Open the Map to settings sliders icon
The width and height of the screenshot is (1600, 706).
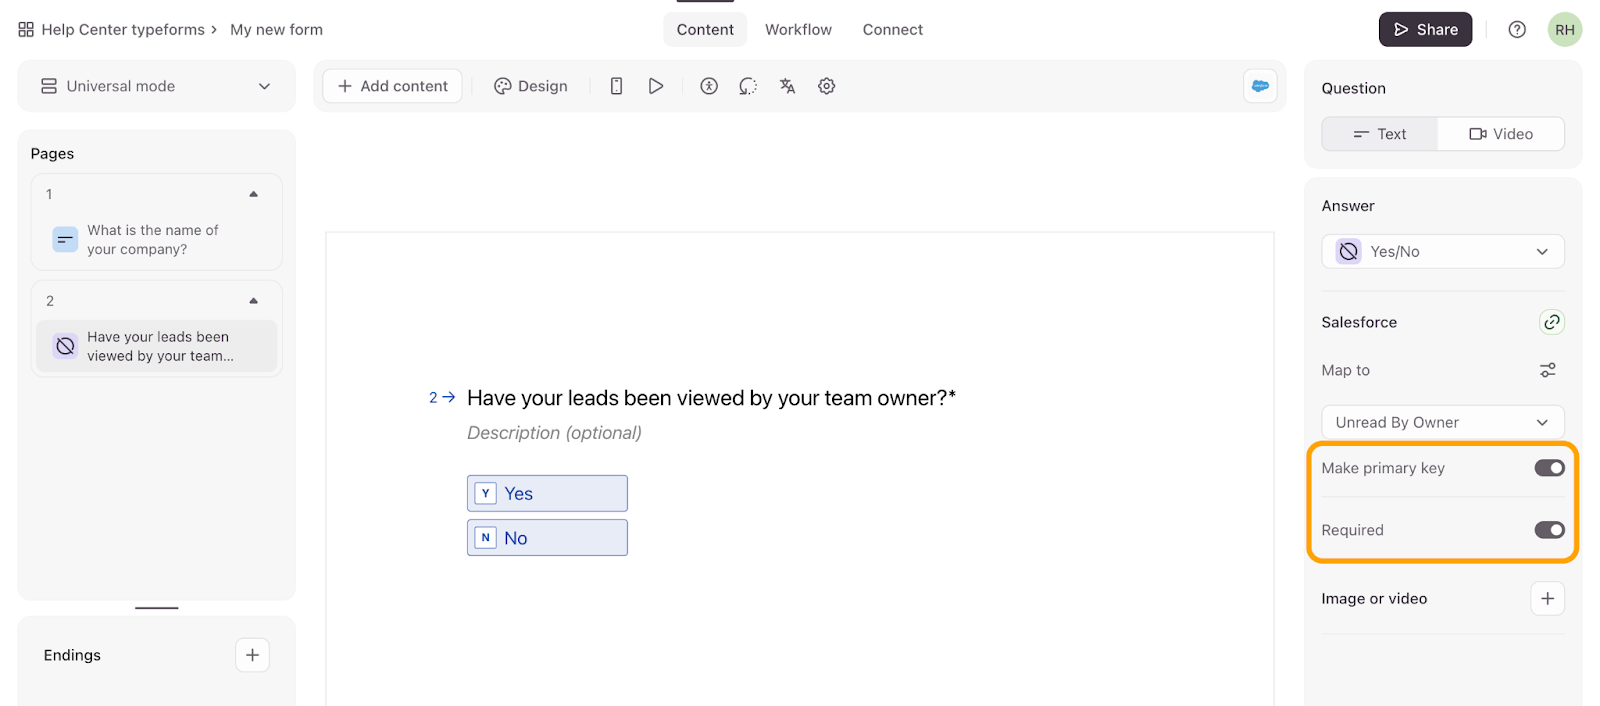pos(1547,370)
